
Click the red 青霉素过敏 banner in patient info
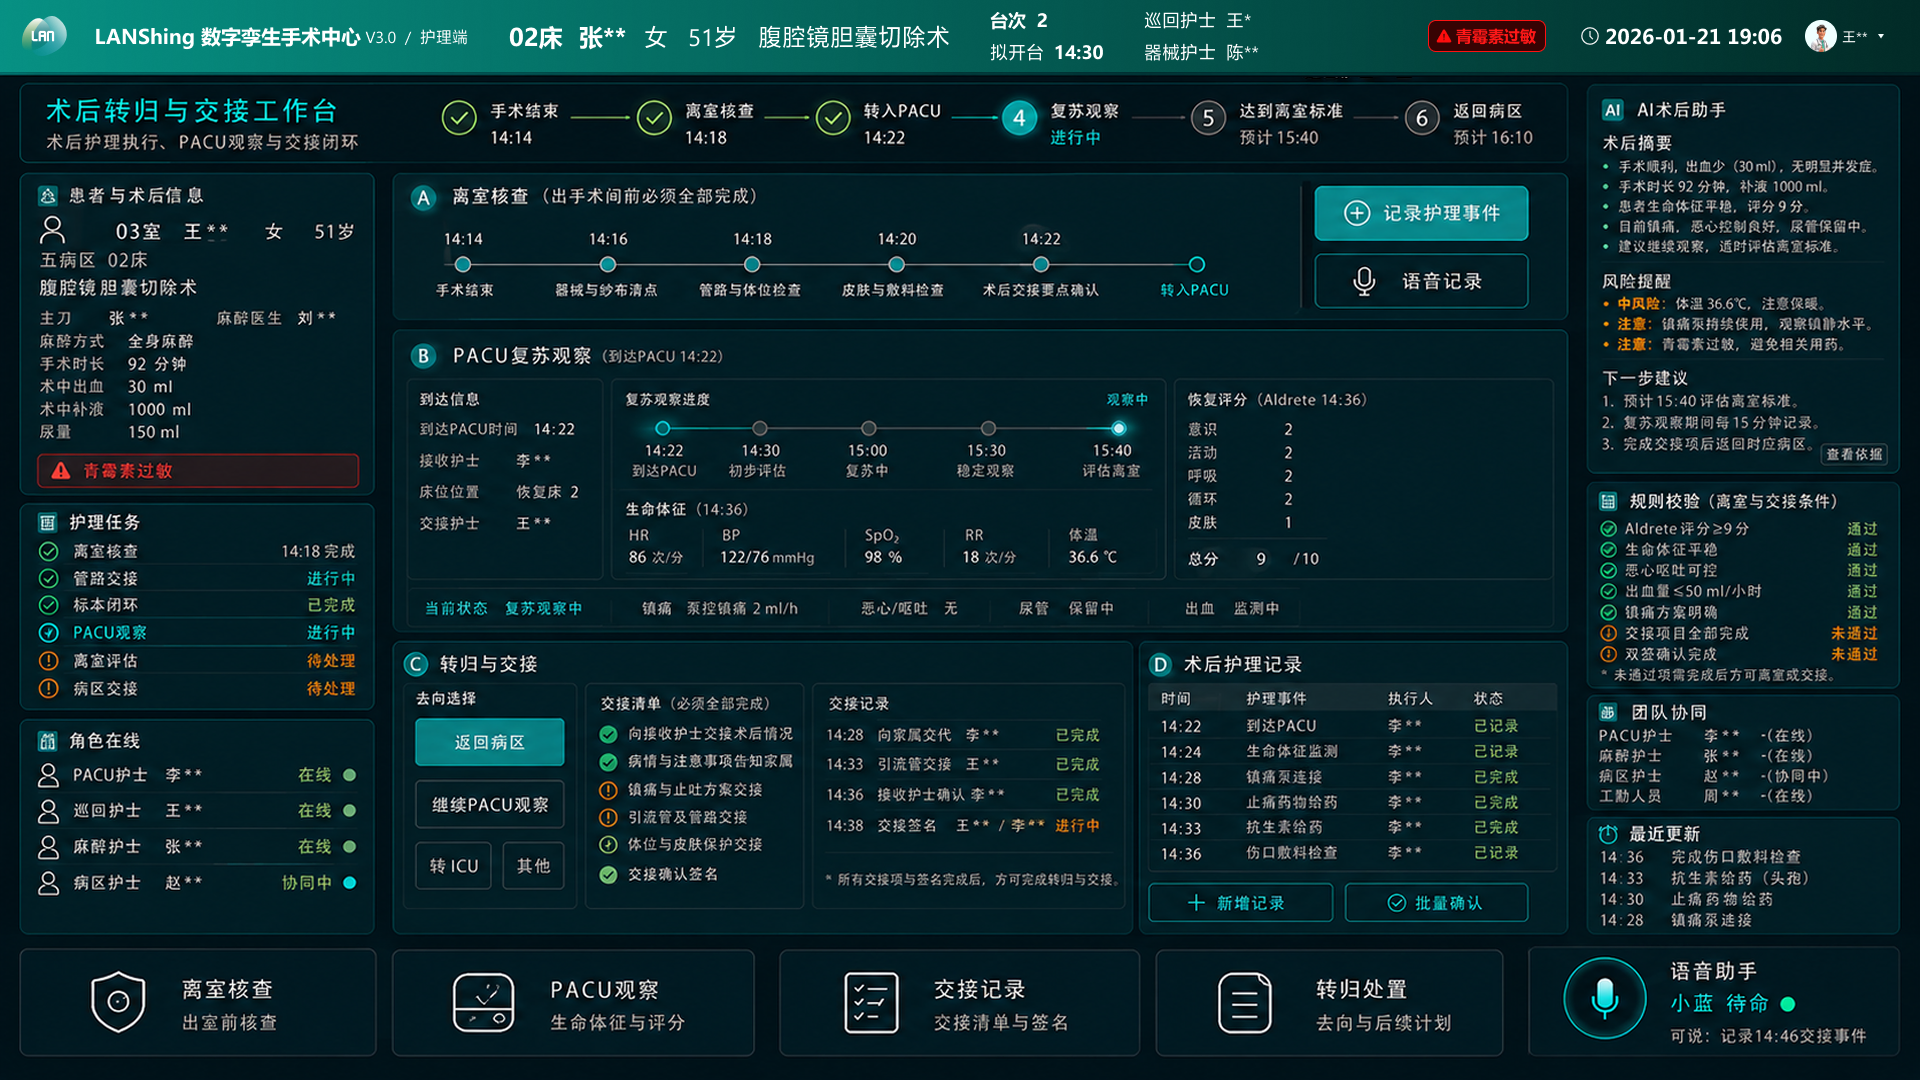(x=198, y=471)
